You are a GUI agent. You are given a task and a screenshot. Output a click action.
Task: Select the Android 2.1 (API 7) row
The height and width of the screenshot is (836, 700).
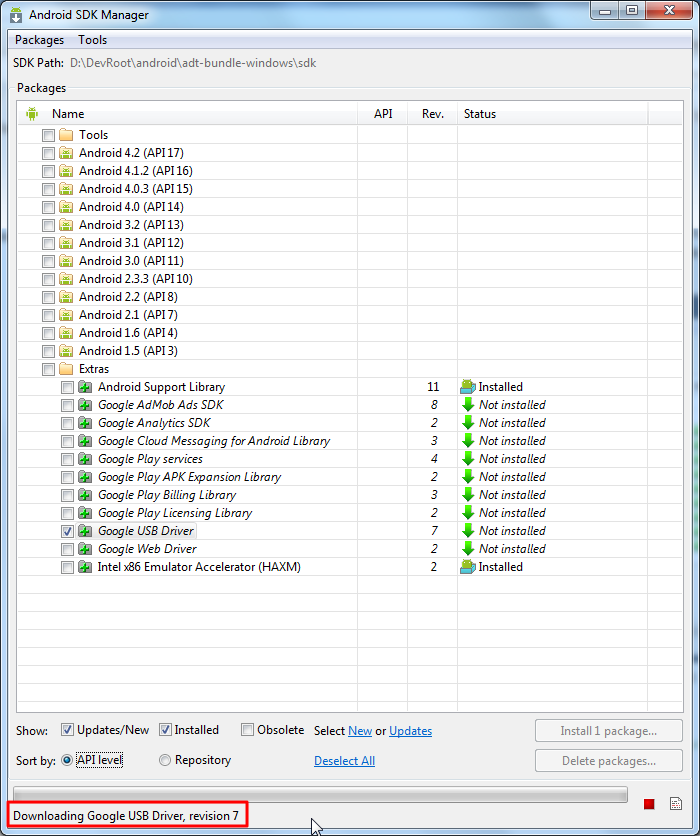pyautogui.click(x=350, y=315)
